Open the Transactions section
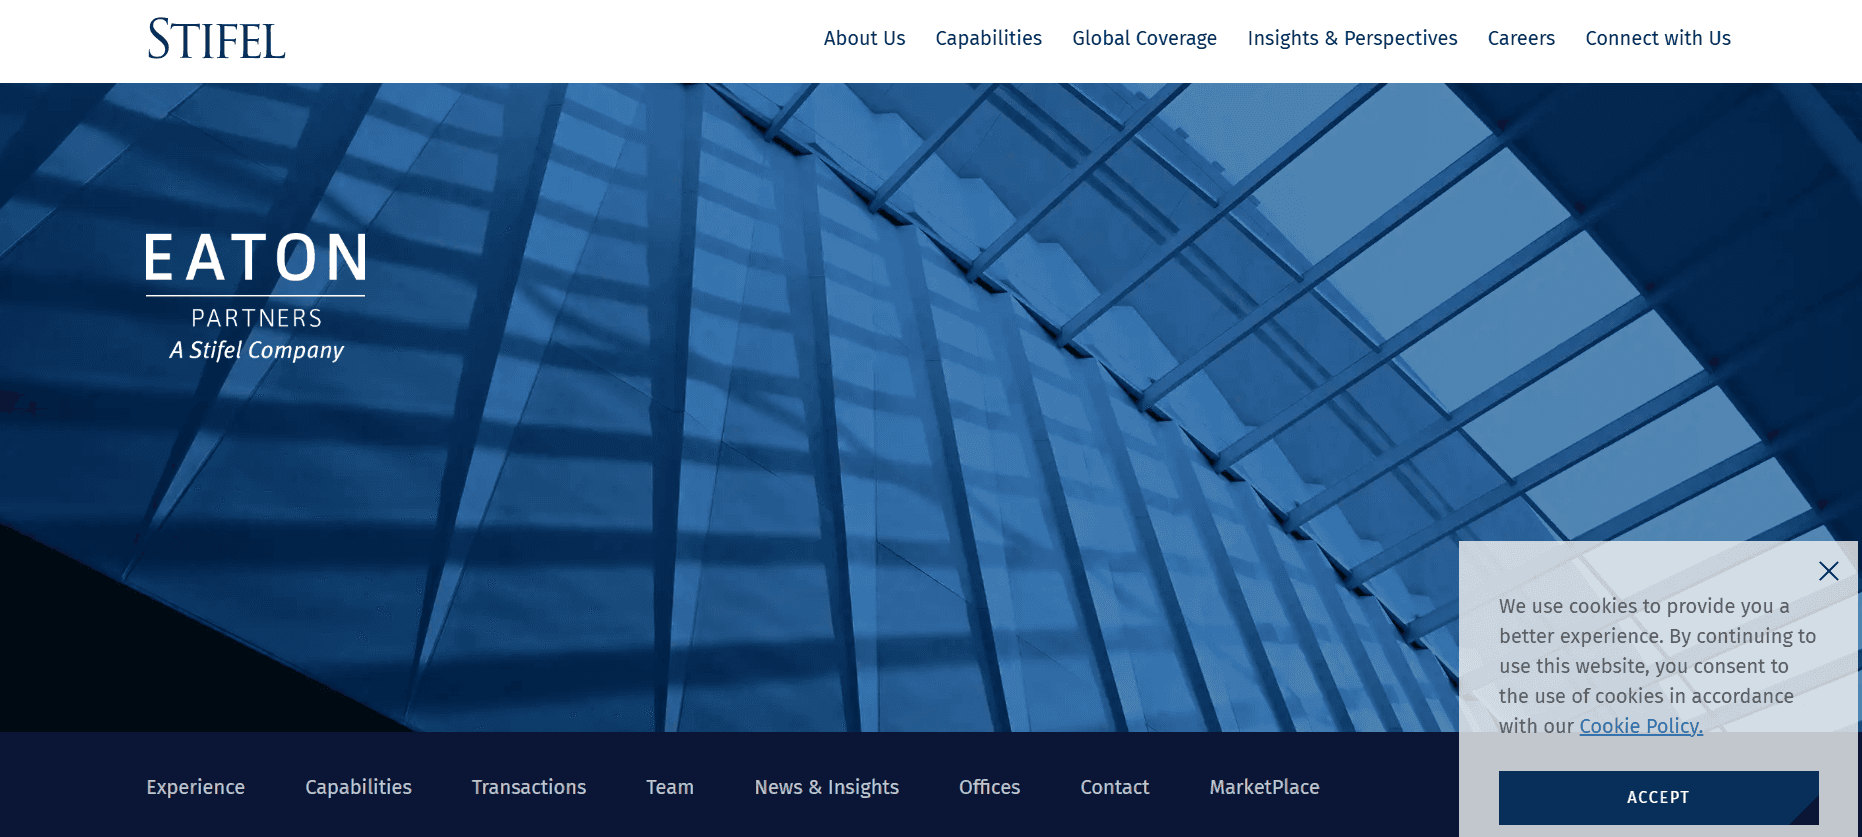Viewport: 1862px width, 837px height. click(529, 787)
